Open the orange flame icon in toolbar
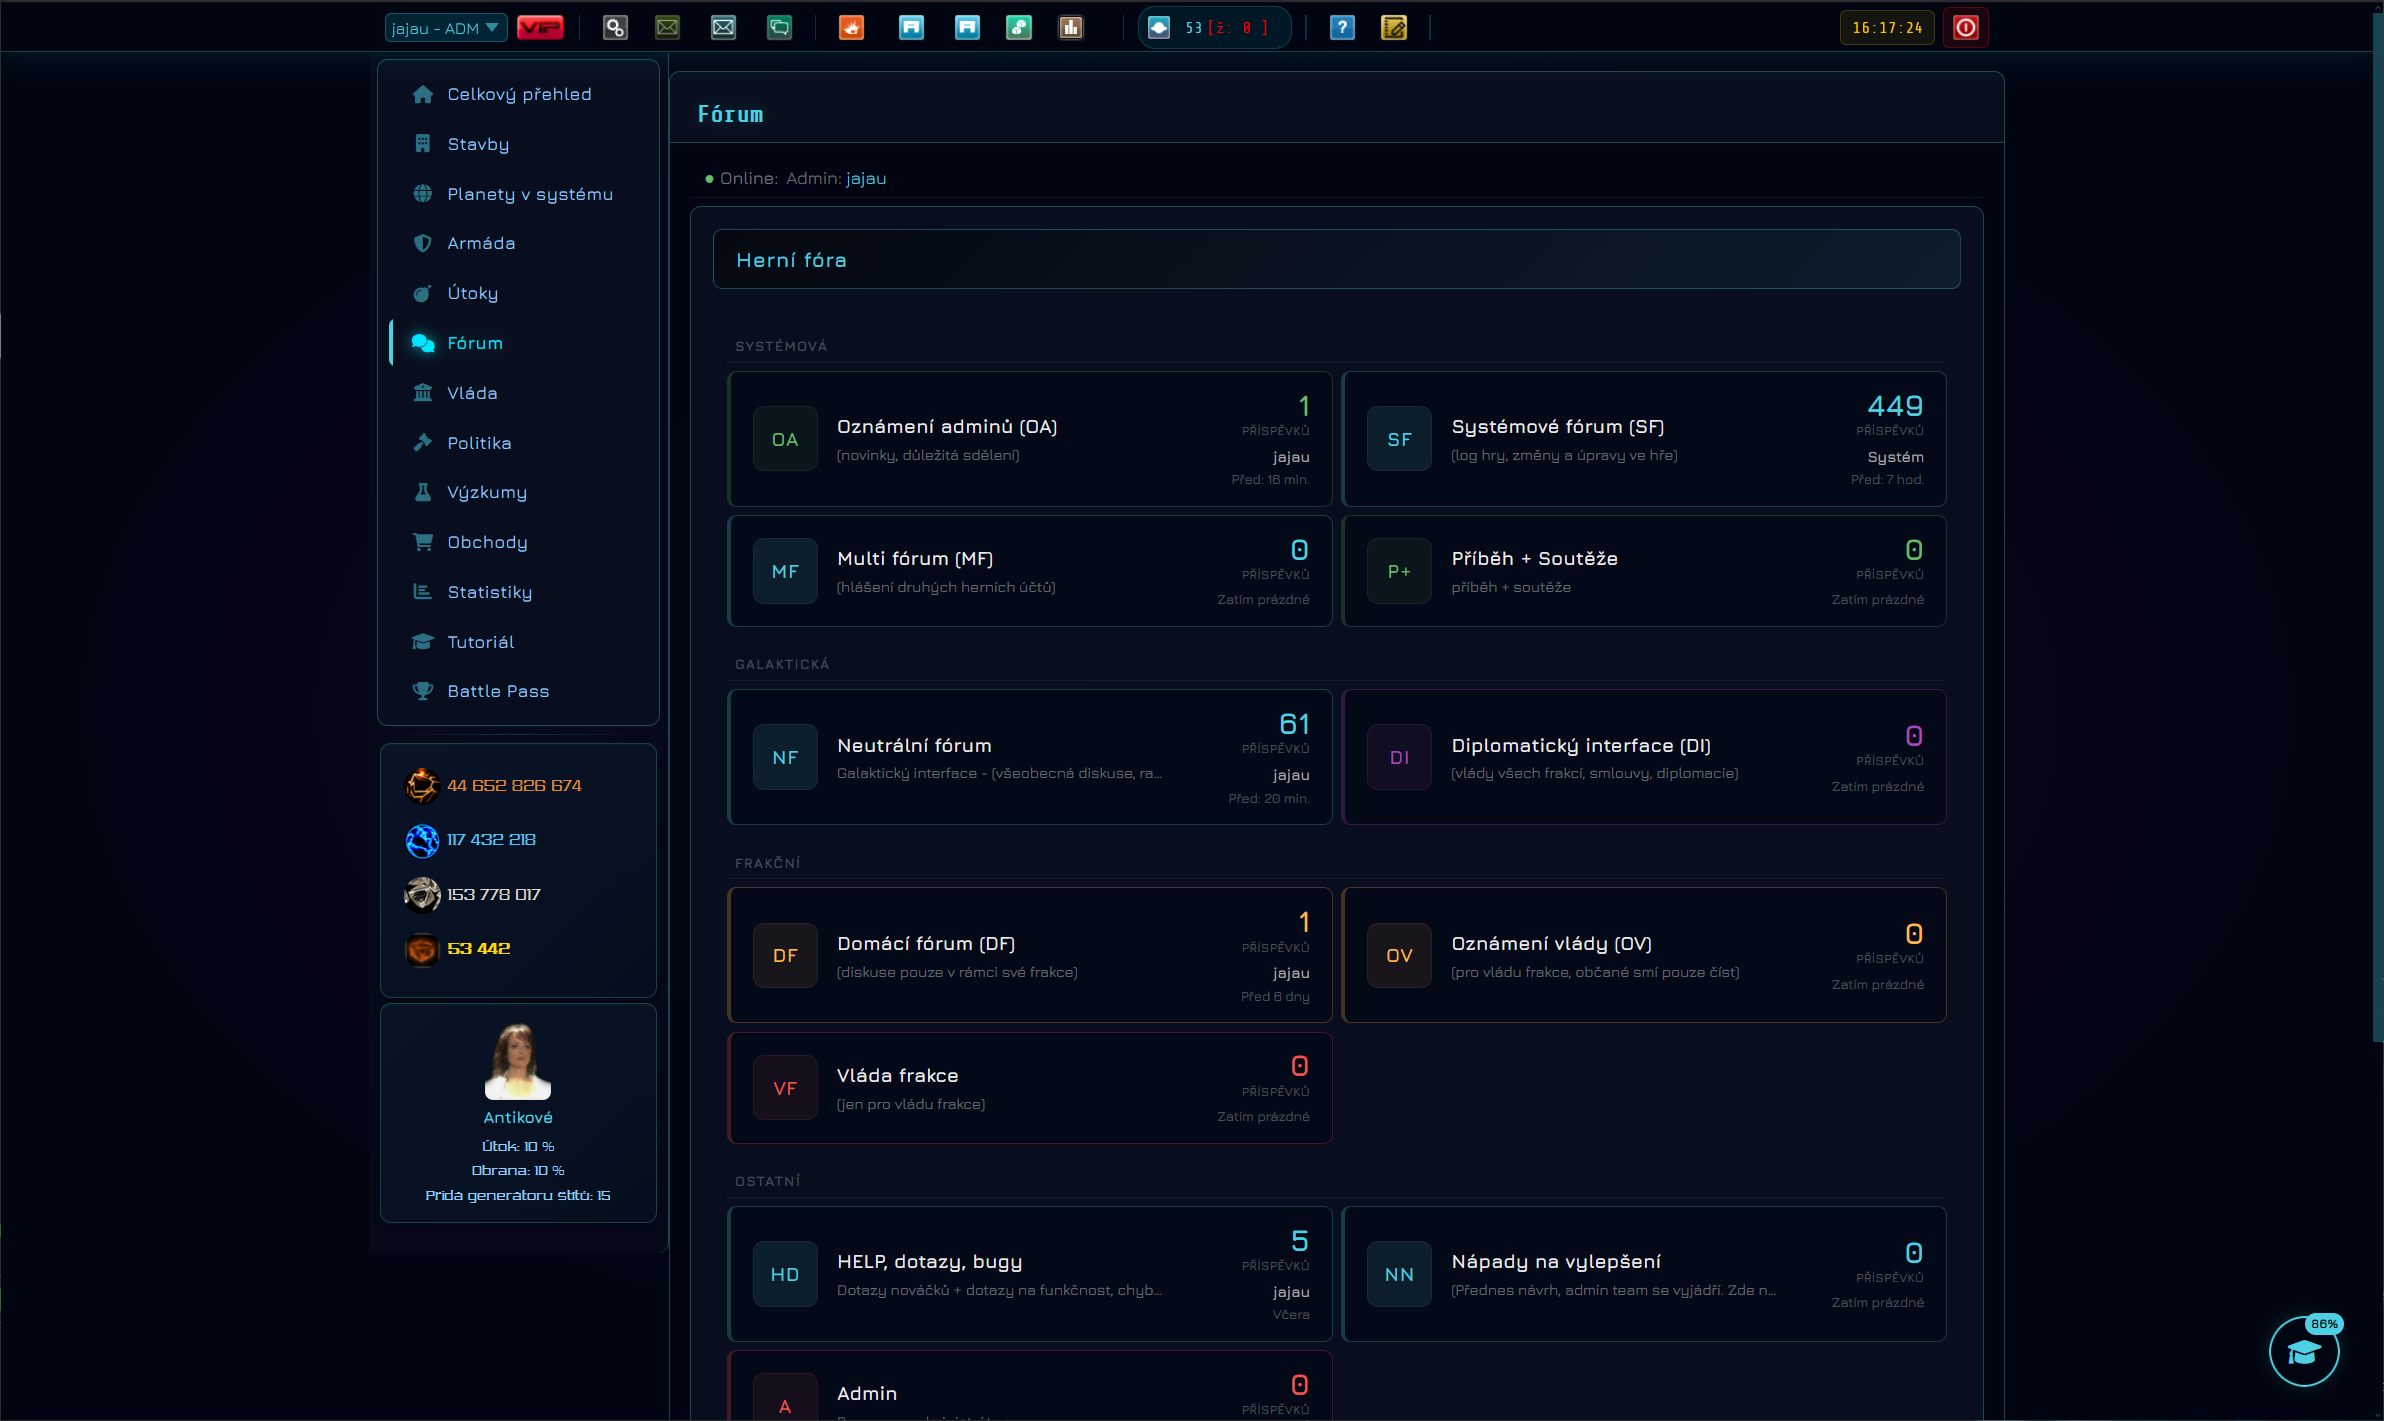This screenshot has width=2384, height=1421. (851, 28)
